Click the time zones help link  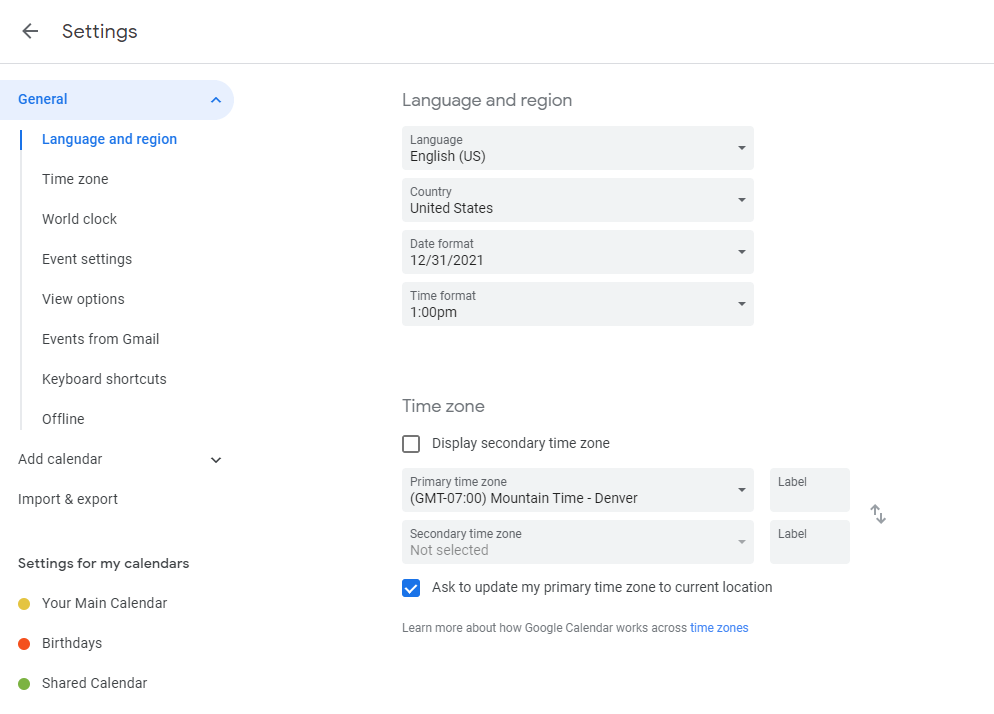pos(719,628)
